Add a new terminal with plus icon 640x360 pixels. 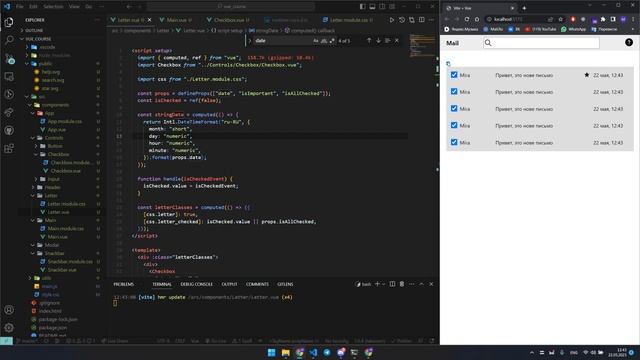pos(377,284)
